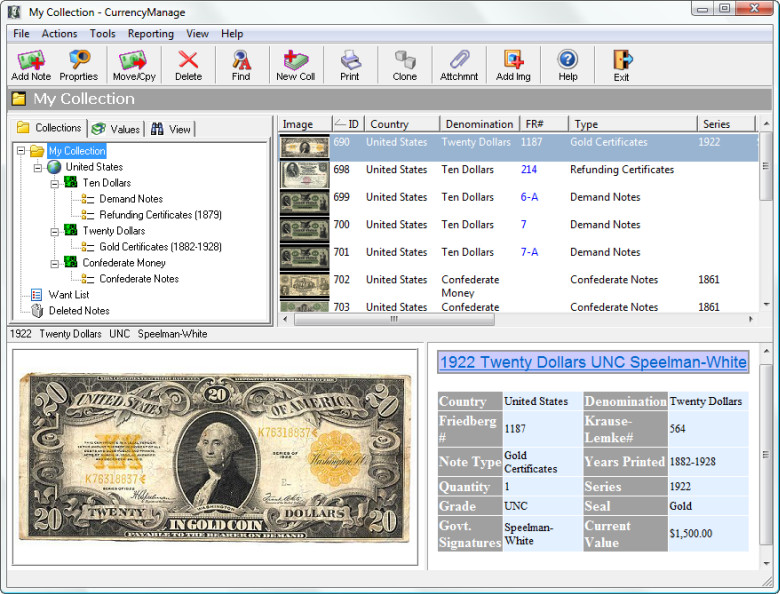Image resolution: width=780 pixels, height=594 pixels.
Task: Open the 1922 Twenty Dollars UNC Speelman-White link
Action: 593,362
